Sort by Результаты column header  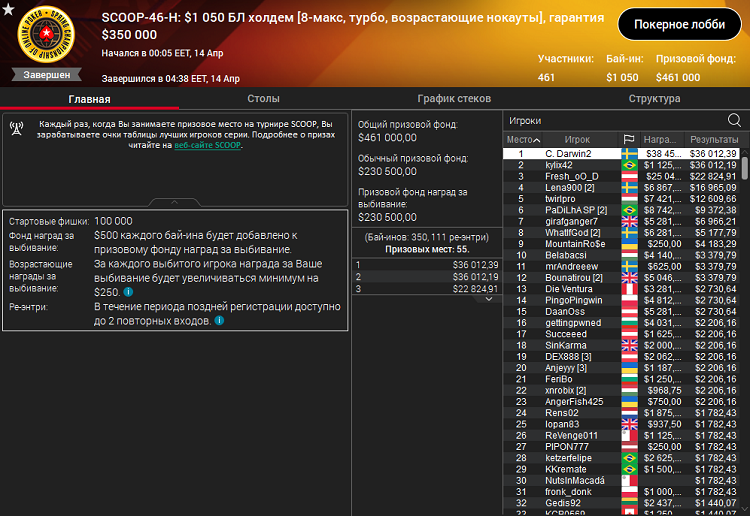(714, 140)
